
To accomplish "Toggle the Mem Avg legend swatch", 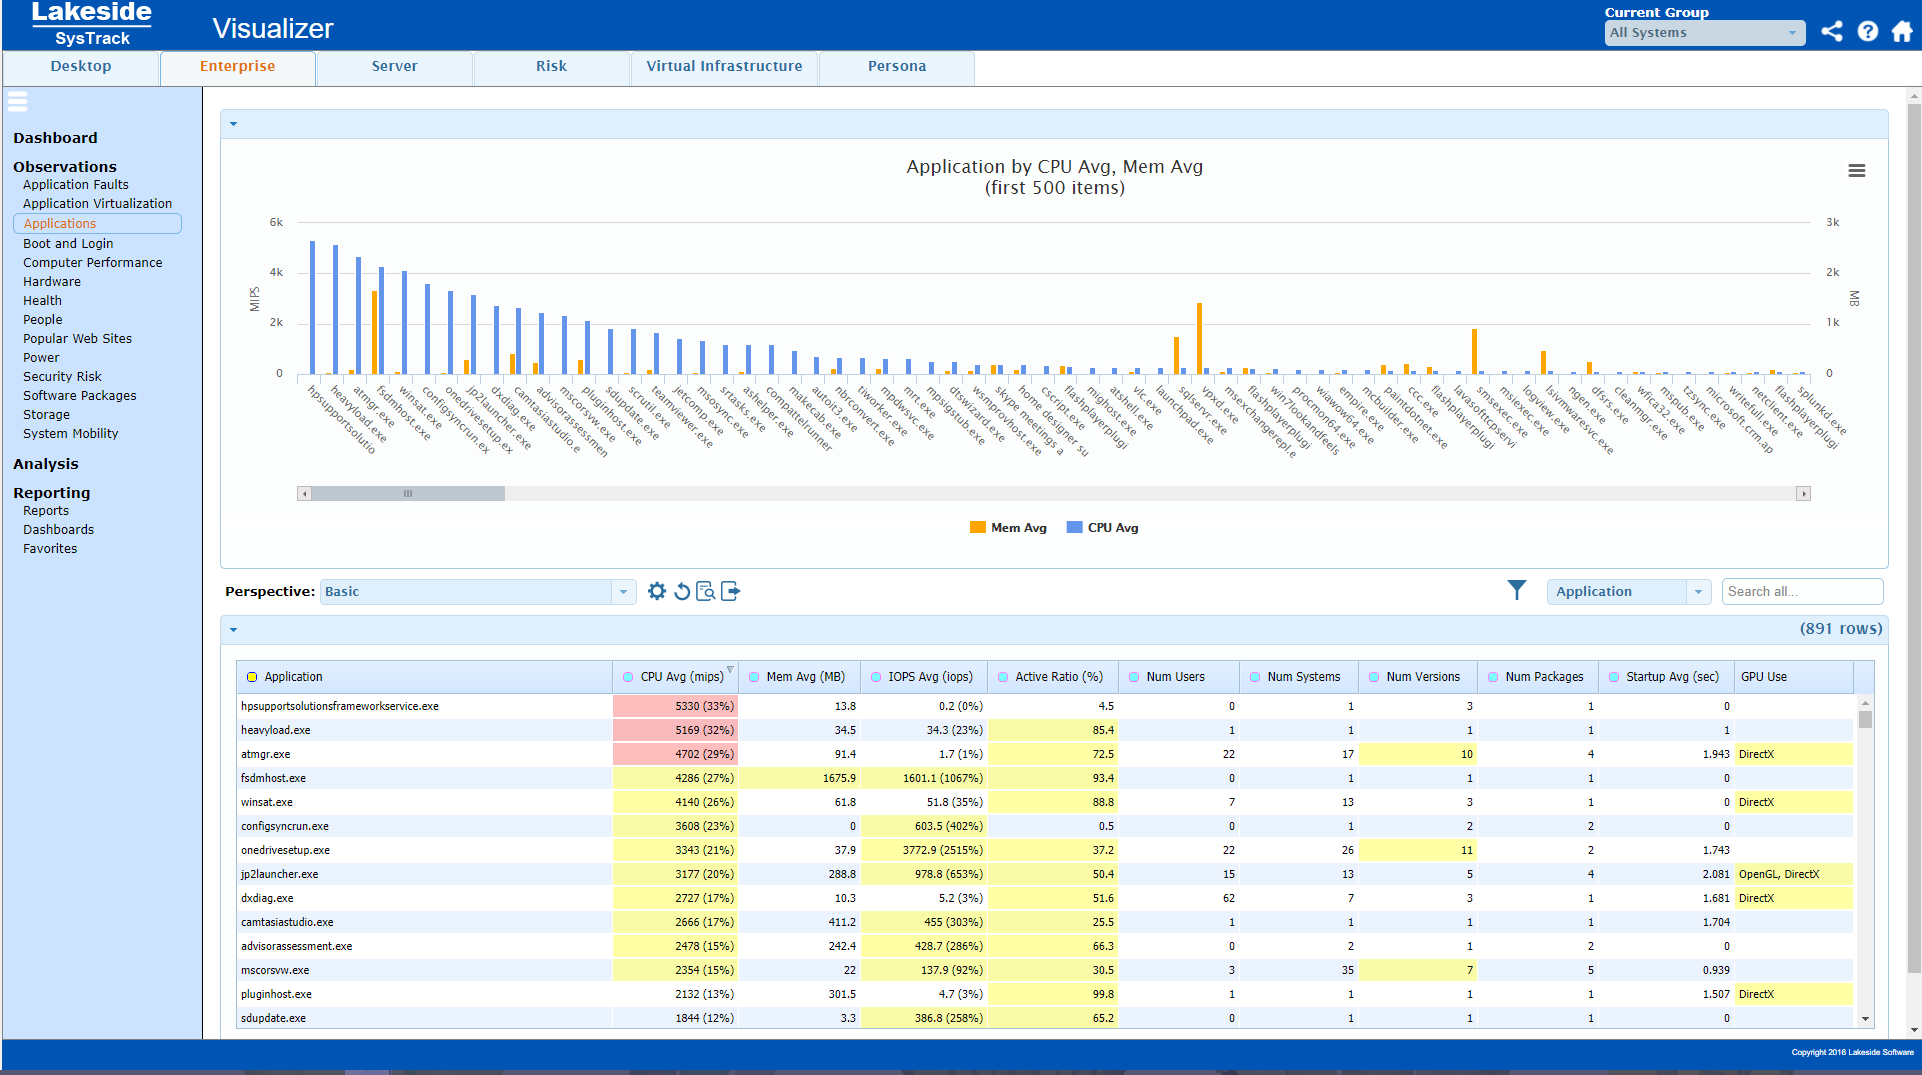I will point(977,527).
